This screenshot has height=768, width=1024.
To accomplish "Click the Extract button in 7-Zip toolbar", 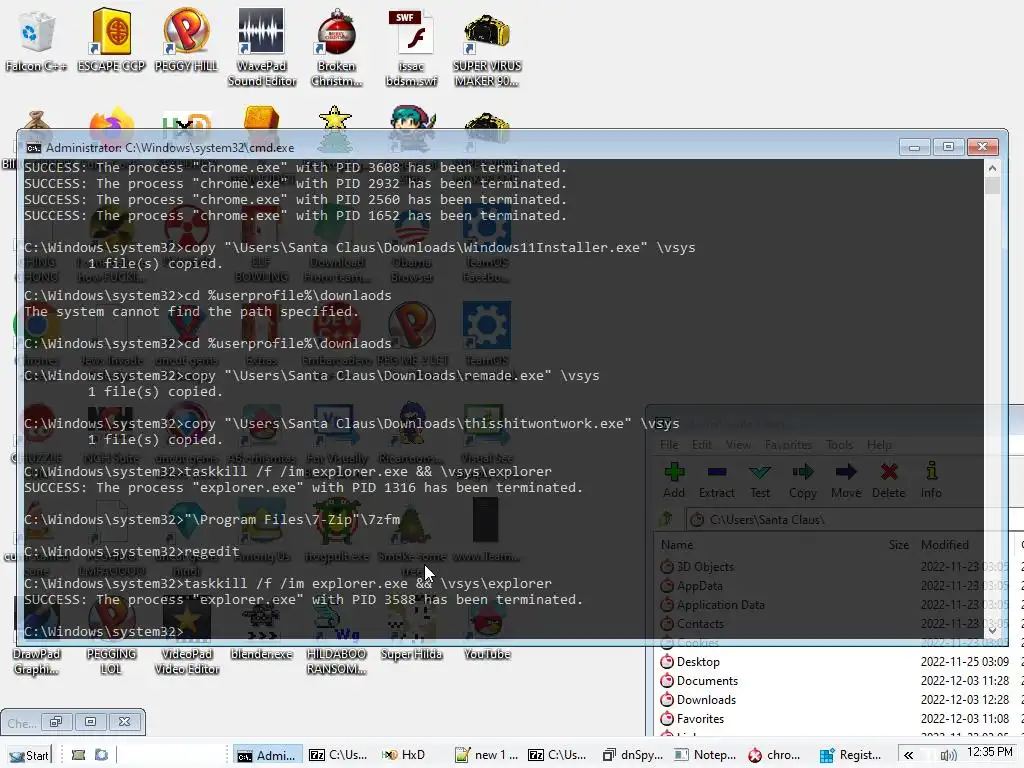I will (x=716, y=480).
